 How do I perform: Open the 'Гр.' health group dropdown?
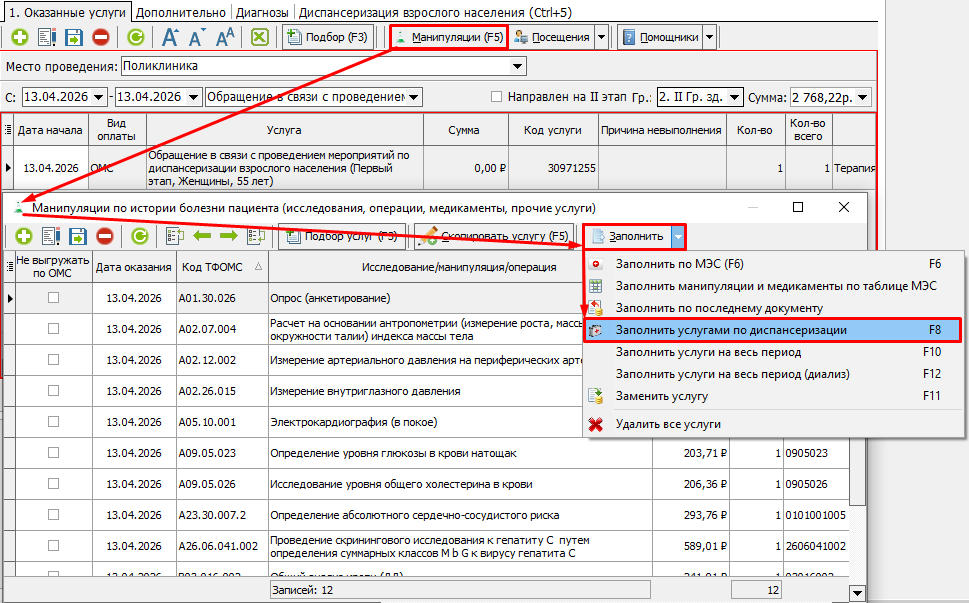point(735,97)
